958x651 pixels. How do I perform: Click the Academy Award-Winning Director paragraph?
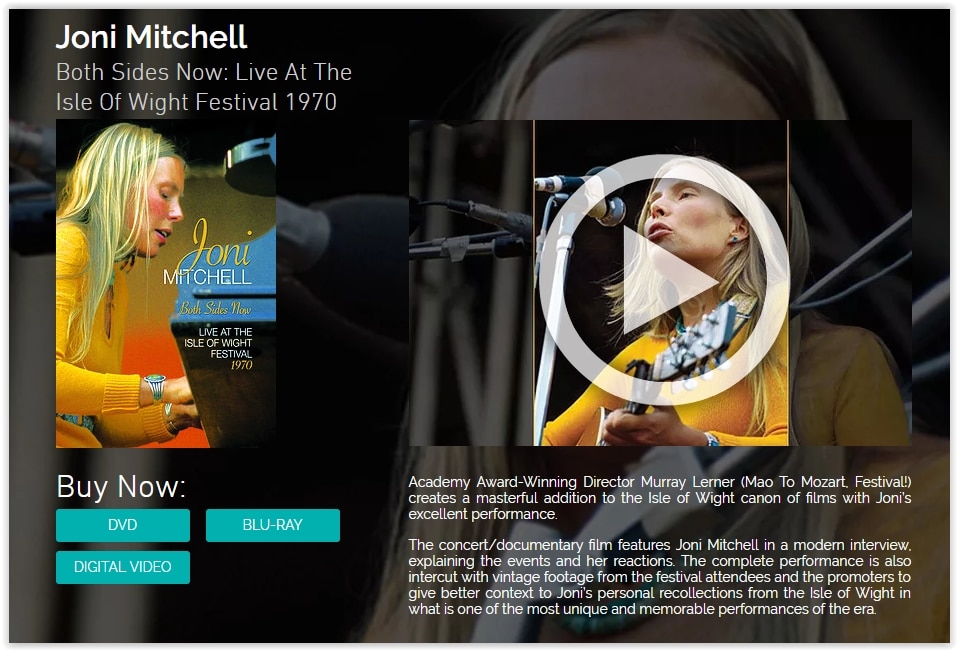[660, 498]
